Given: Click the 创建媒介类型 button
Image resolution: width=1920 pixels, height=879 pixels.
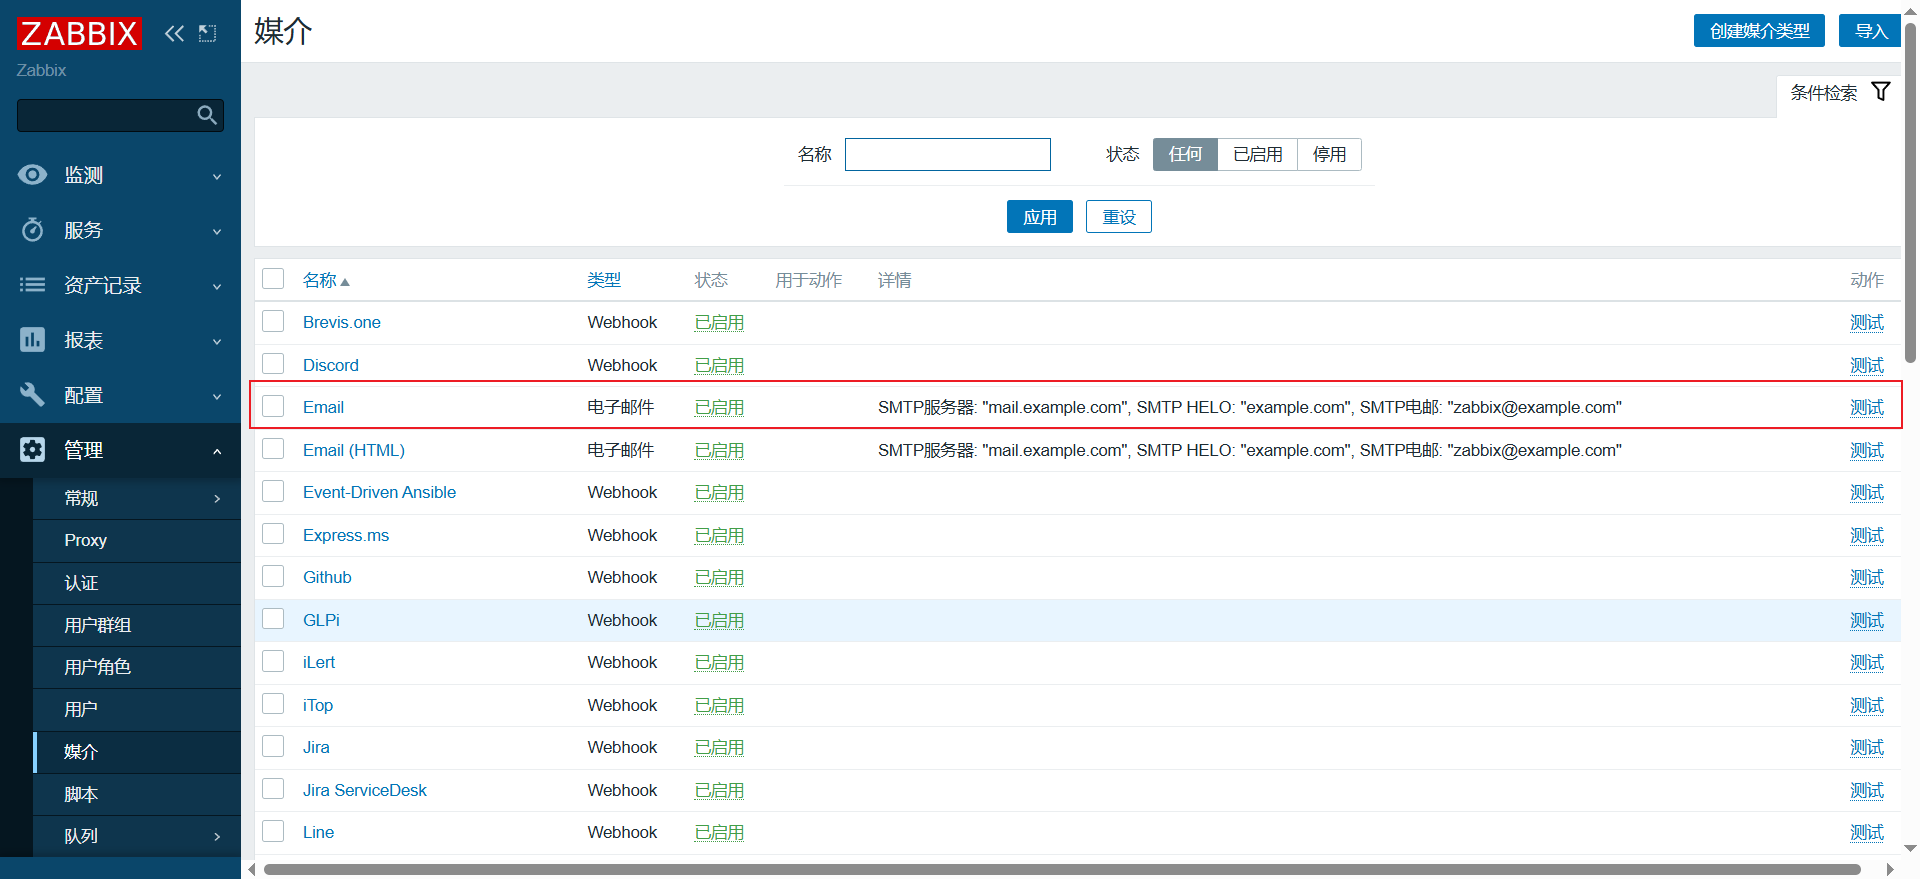Looking at the screenshot, I should click(1758, 31).
